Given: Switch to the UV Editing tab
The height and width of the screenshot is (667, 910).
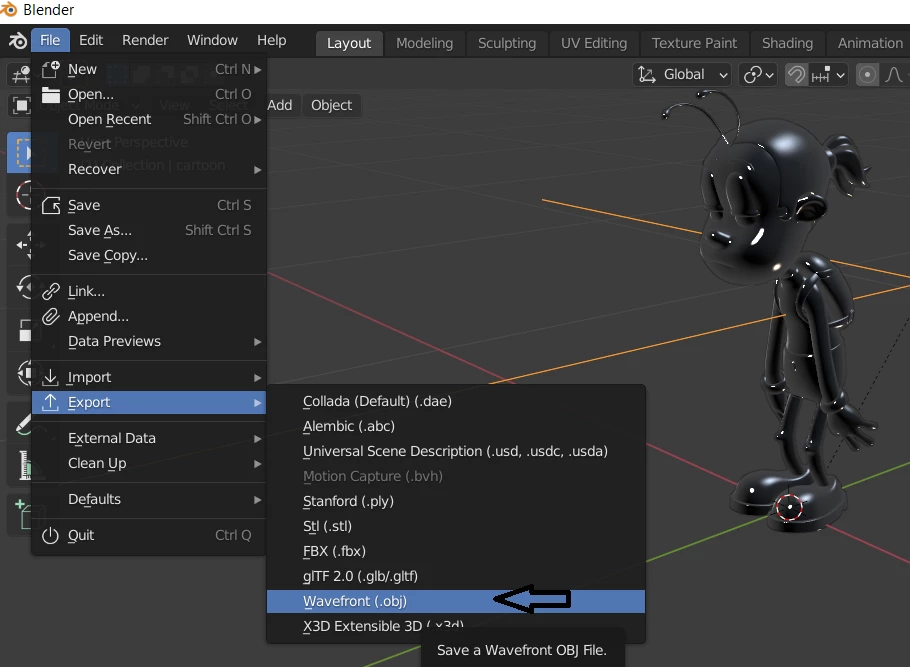Looking at the screenshot, I should [594, 44].
